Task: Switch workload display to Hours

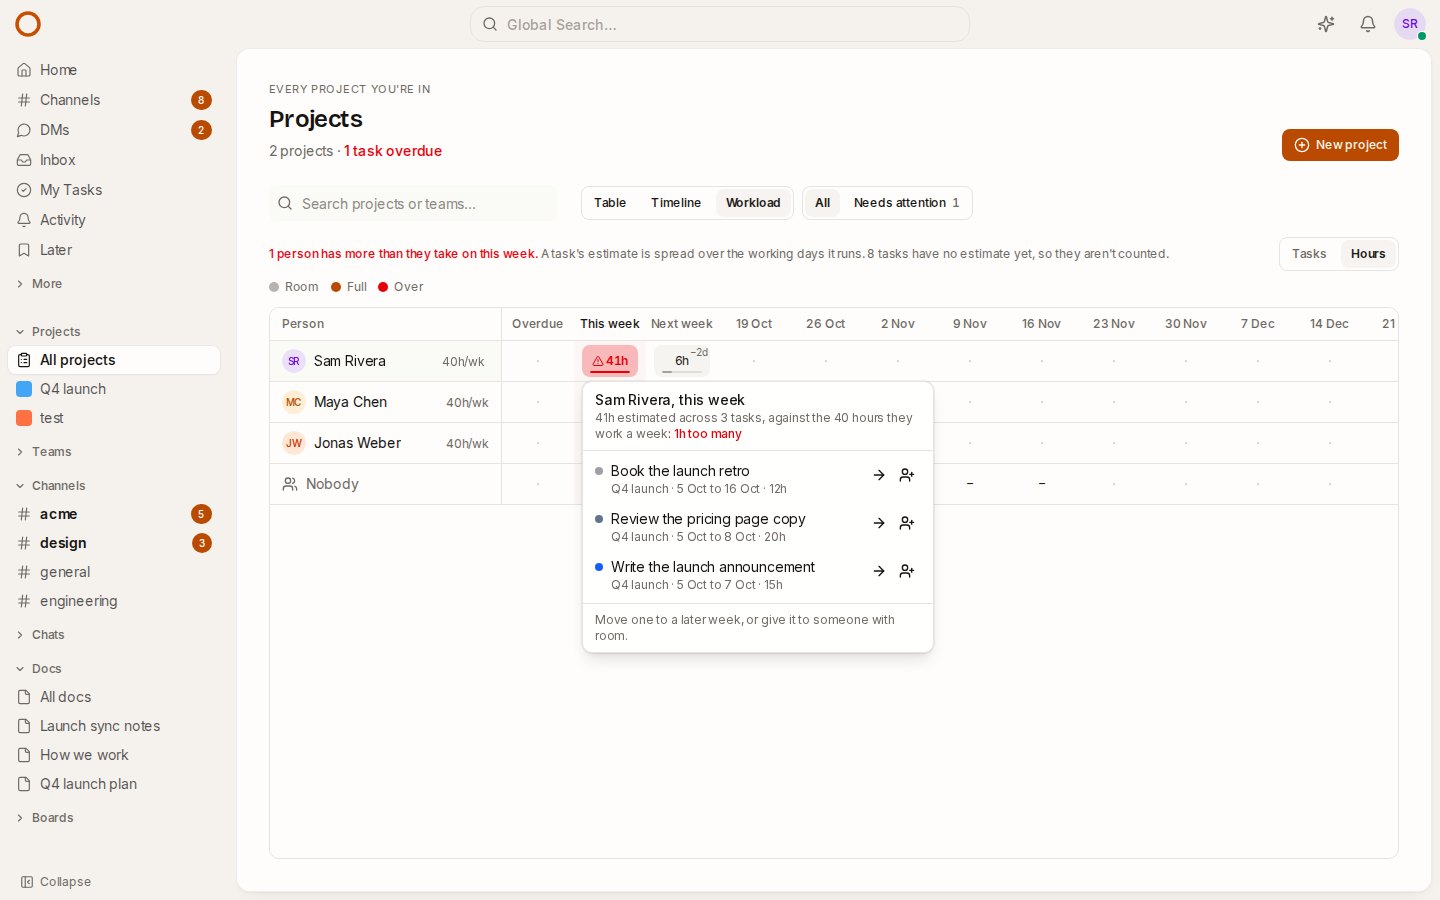Action: point(1368,254)
